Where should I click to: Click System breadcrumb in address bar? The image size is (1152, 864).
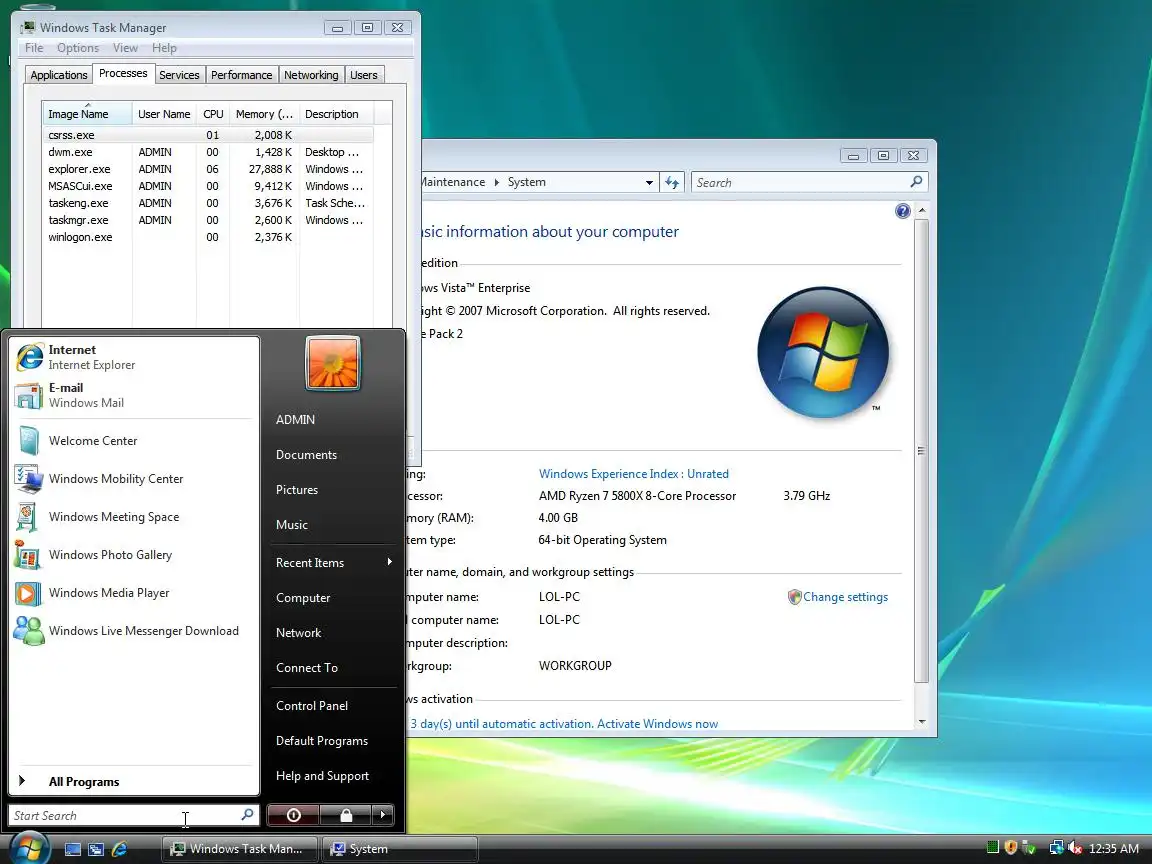point(527,182)
